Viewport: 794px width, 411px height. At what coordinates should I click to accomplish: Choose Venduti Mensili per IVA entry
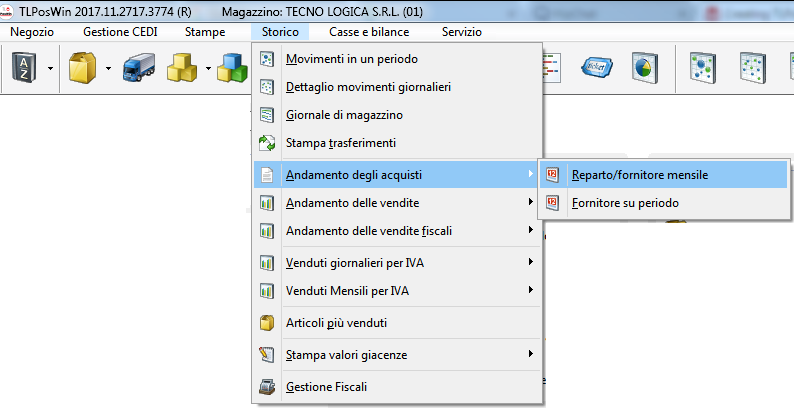point(398,291)
